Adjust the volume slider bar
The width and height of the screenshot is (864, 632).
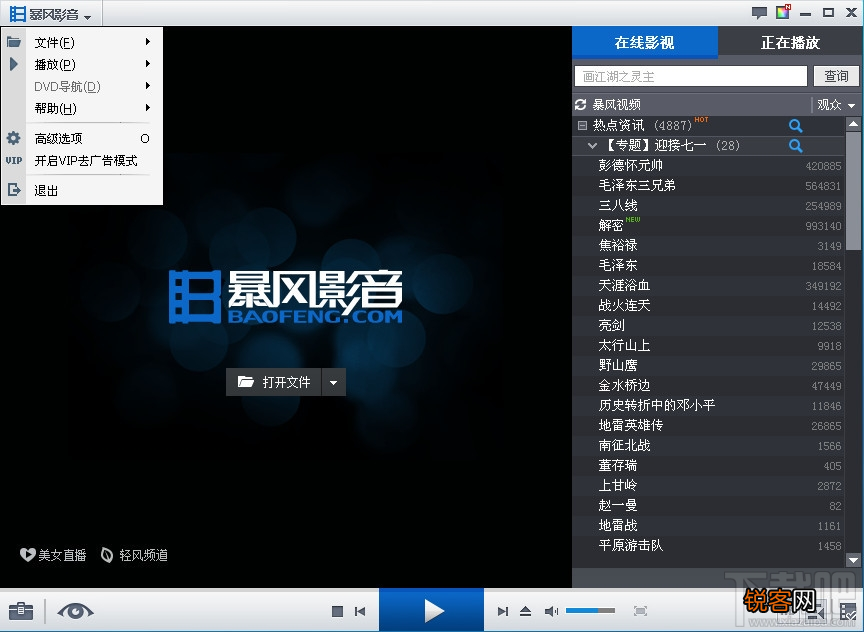[590, 611]
